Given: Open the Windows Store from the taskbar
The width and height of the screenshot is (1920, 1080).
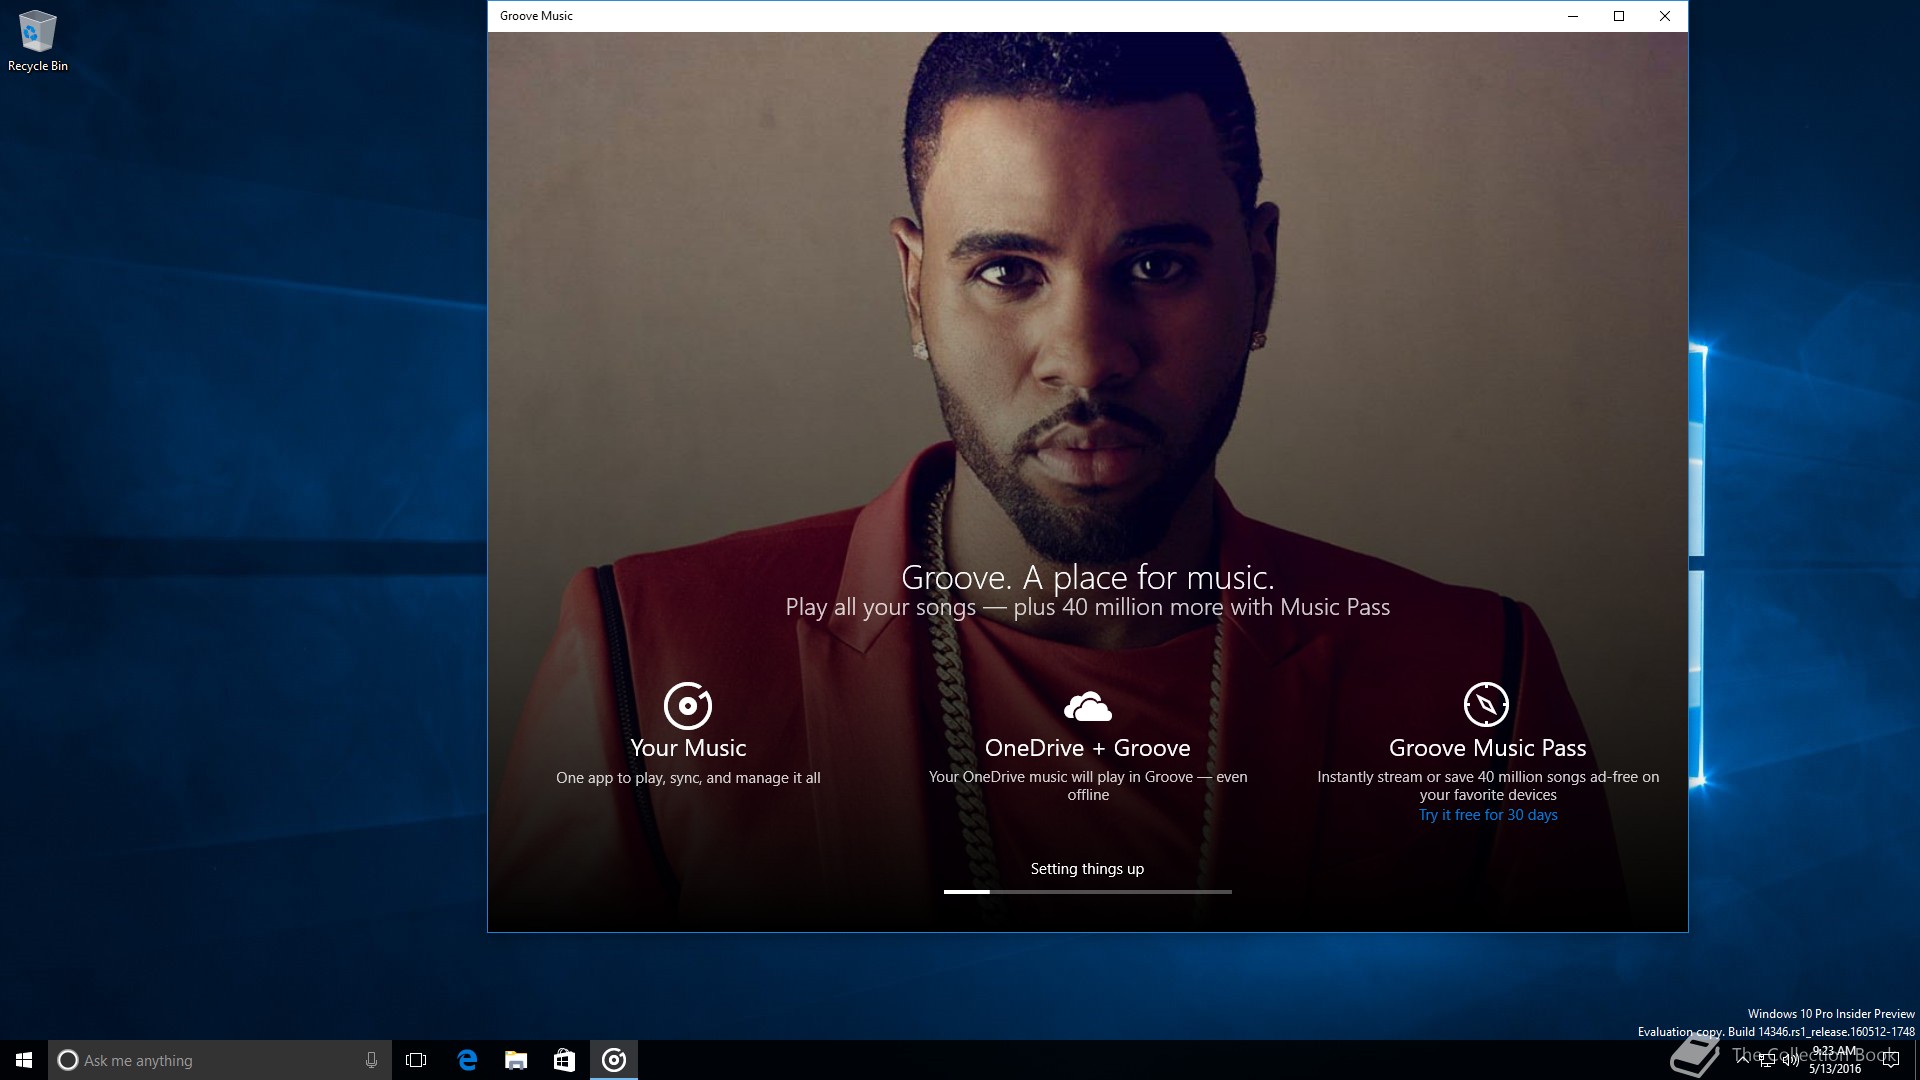Looking at the screenshot, I should tap(565, 1060).
